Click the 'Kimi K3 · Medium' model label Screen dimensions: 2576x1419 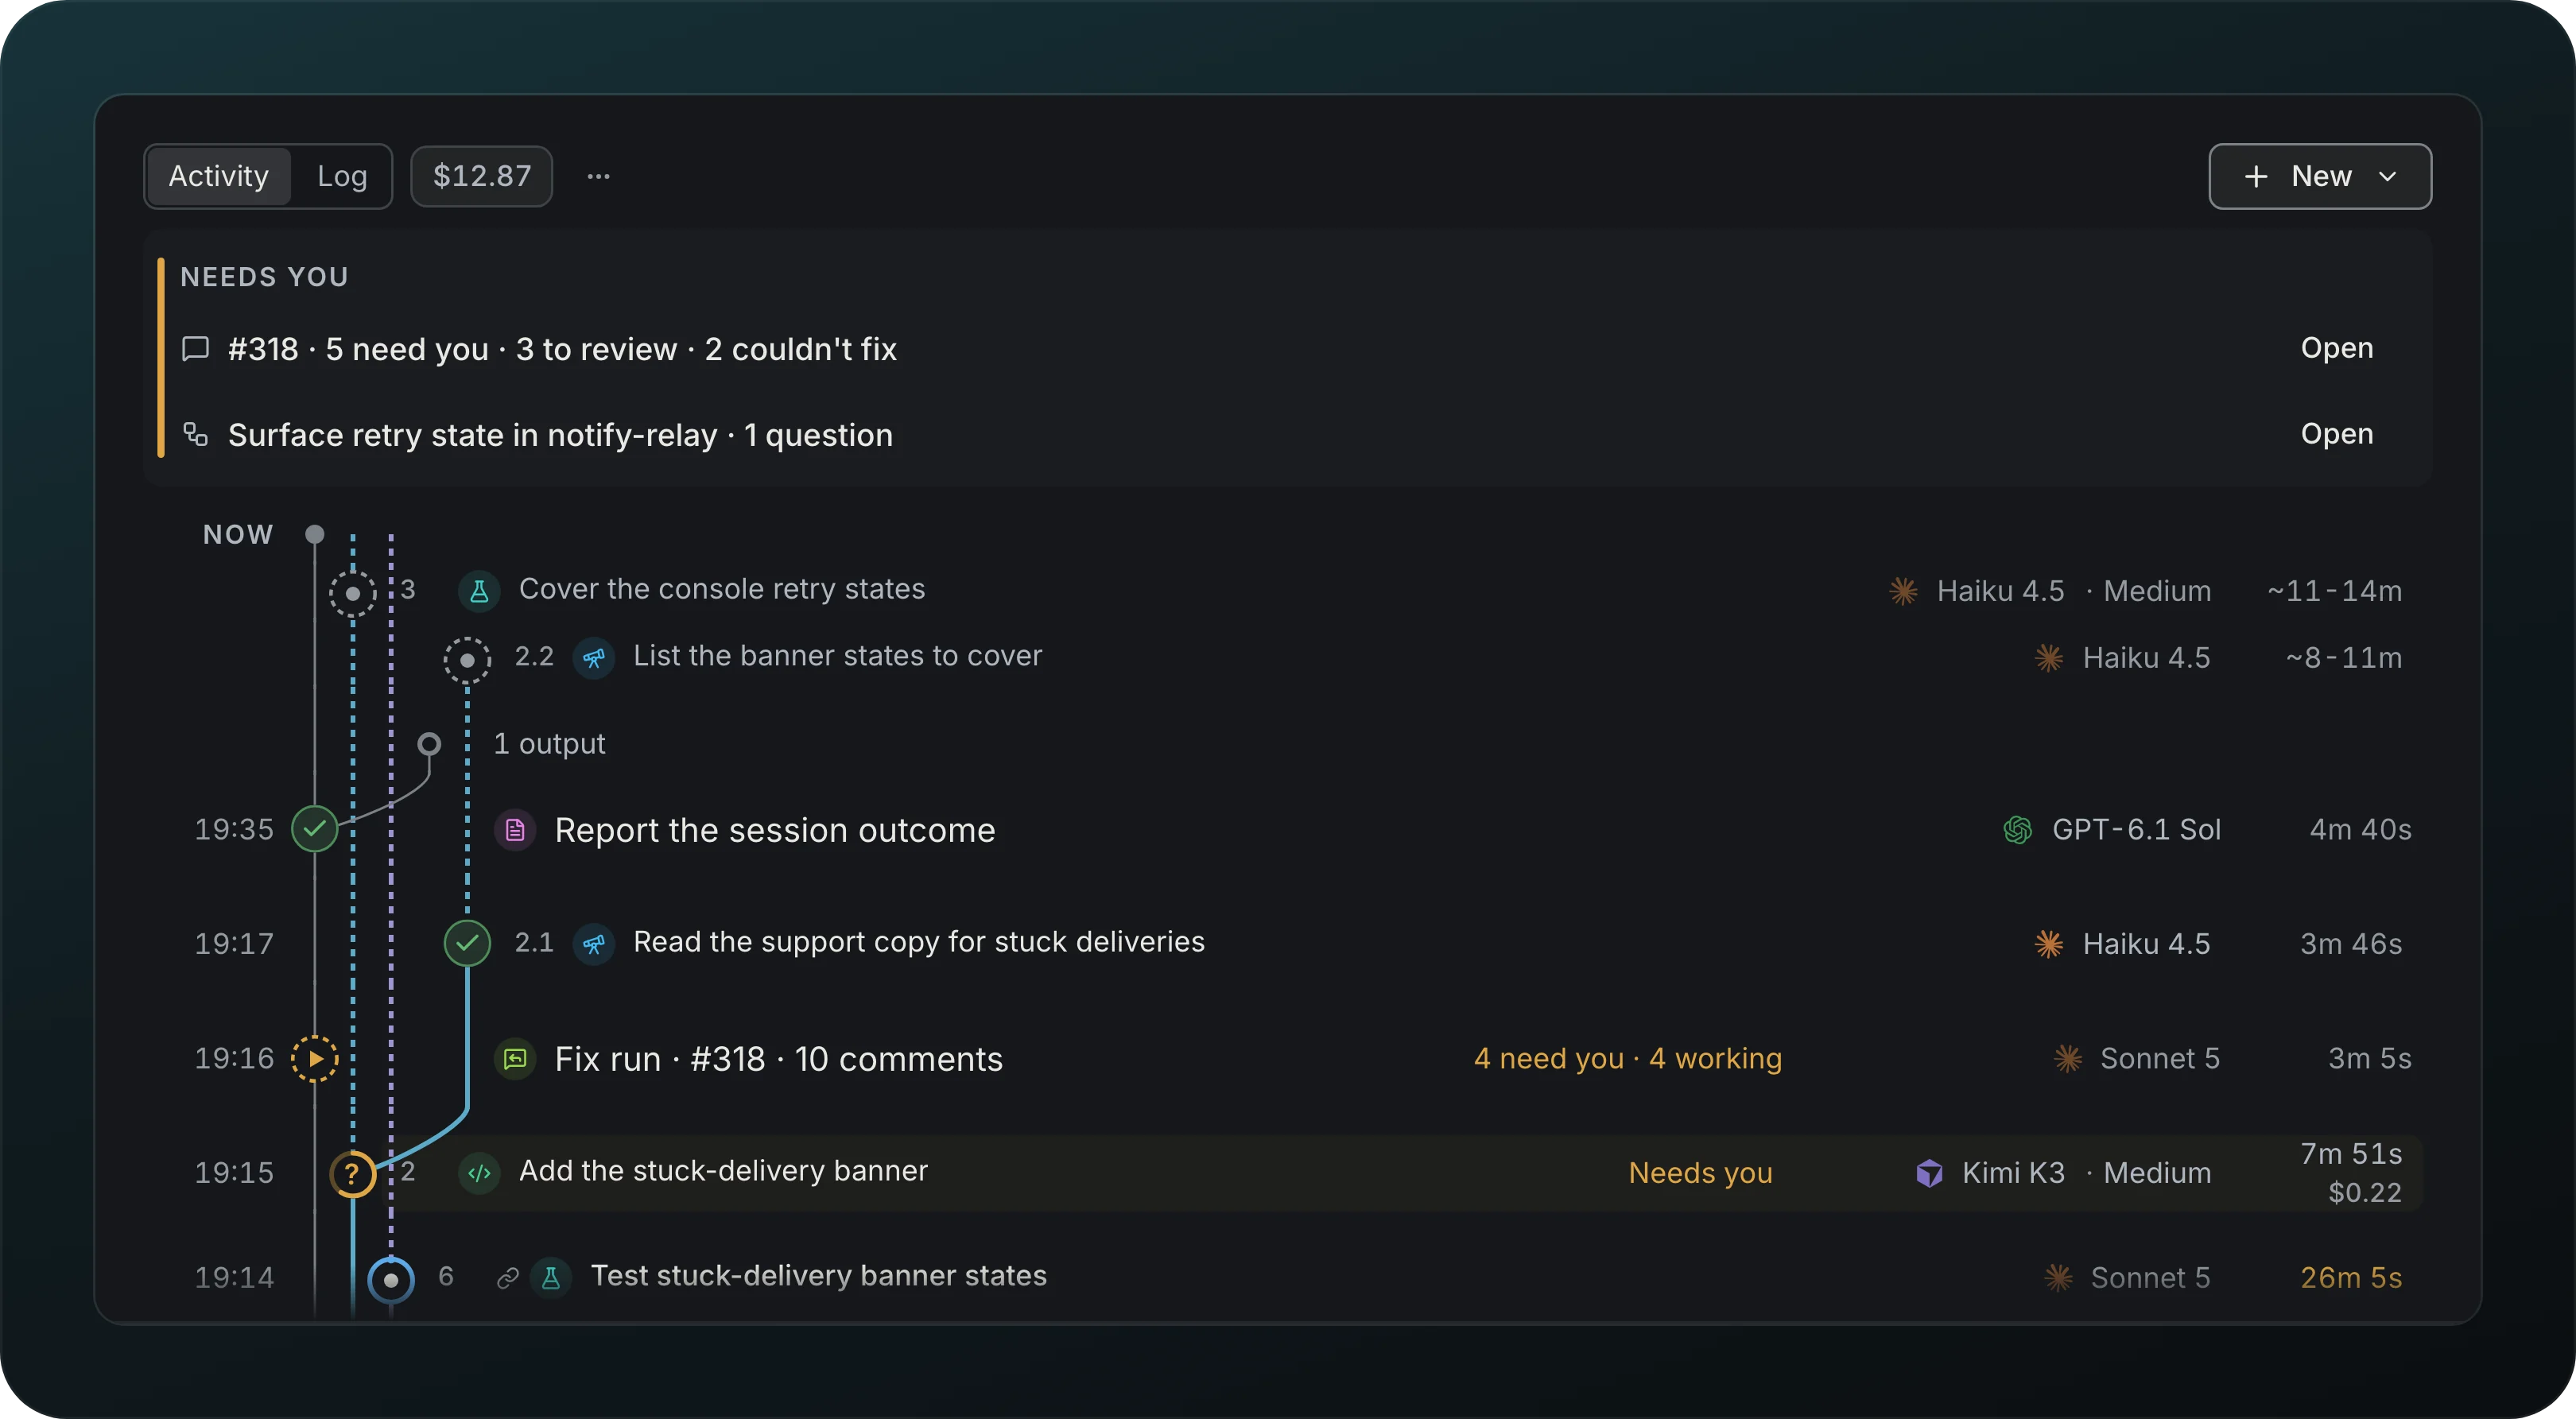point(2086,1173)
